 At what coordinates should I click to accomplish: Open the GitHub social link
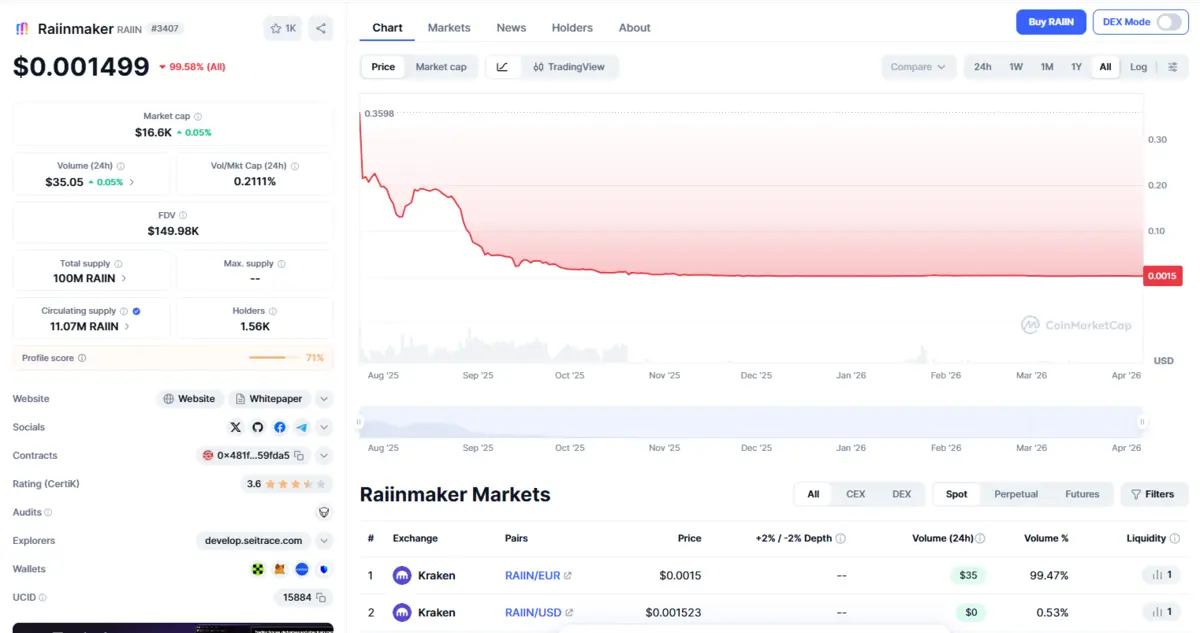[x=258, y=427]
